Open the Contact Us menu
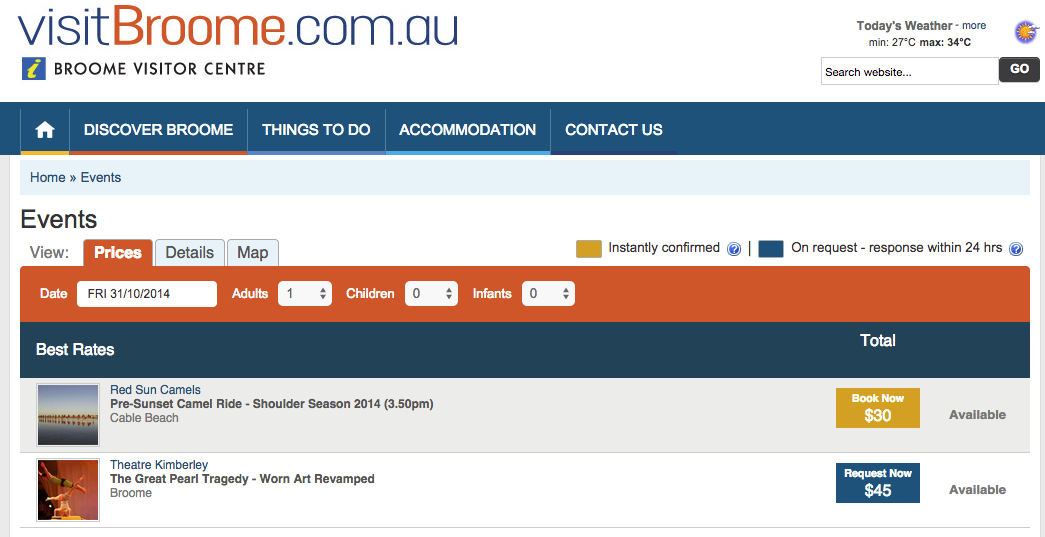 [614, 130]
